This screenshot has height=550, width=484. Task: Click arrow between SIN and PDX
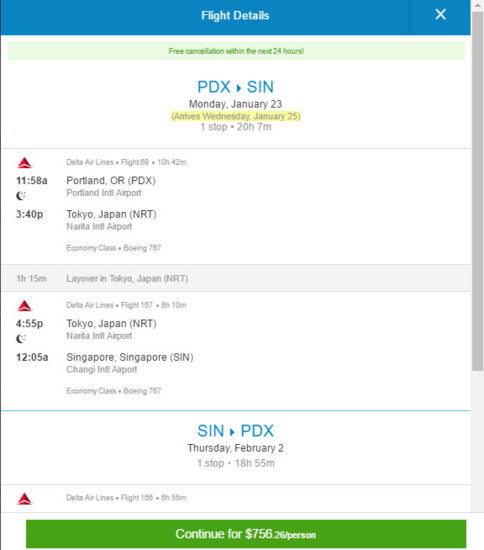232,432
